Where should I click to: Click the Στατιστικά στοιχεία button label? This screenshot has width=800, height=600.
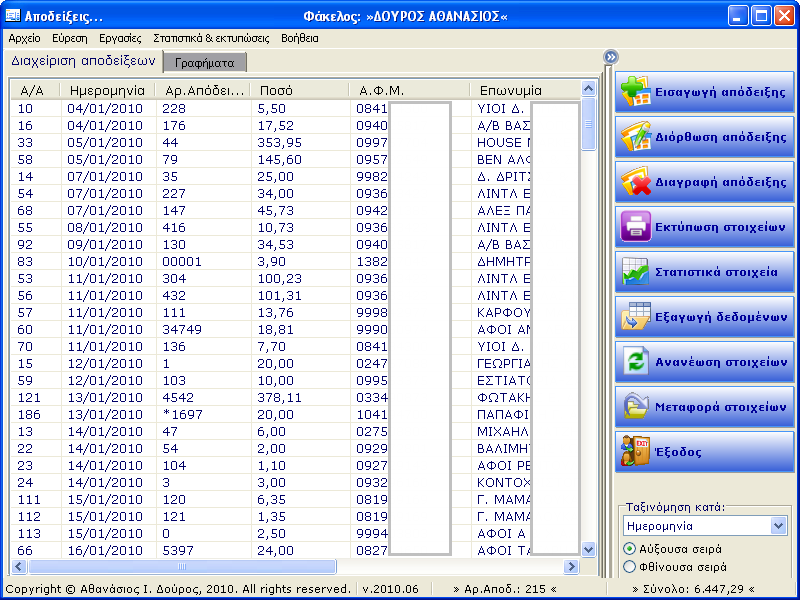(716, 272)
